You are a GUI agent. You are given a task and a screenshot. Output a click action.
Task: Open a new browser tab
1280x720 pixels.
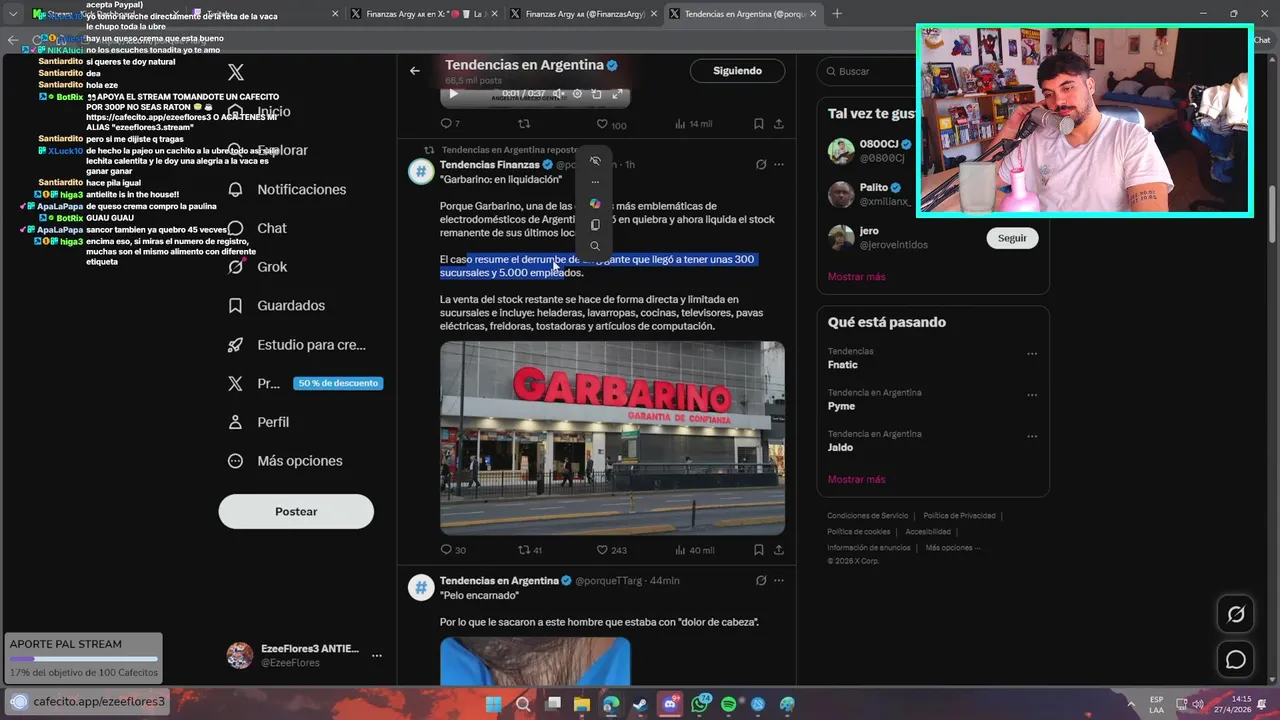(837, 14)
